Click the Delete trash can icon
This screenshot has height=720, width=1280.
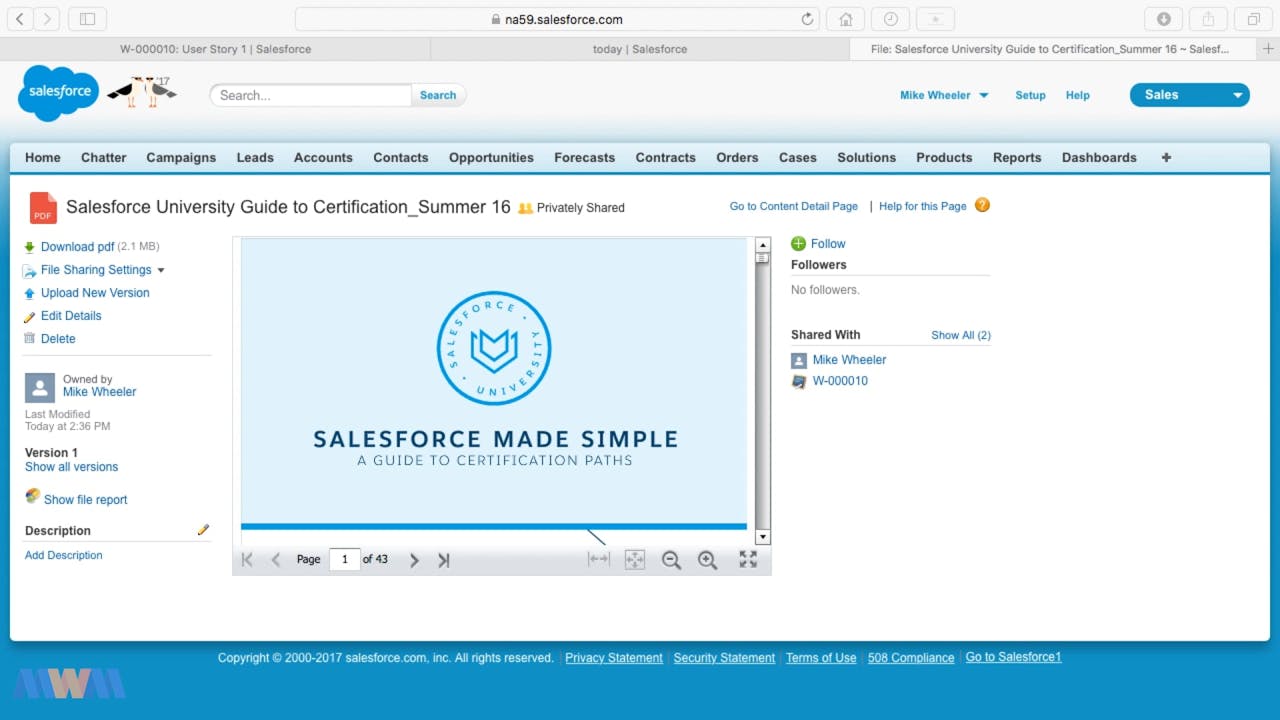pyautogui.click(x=30, y=339)
